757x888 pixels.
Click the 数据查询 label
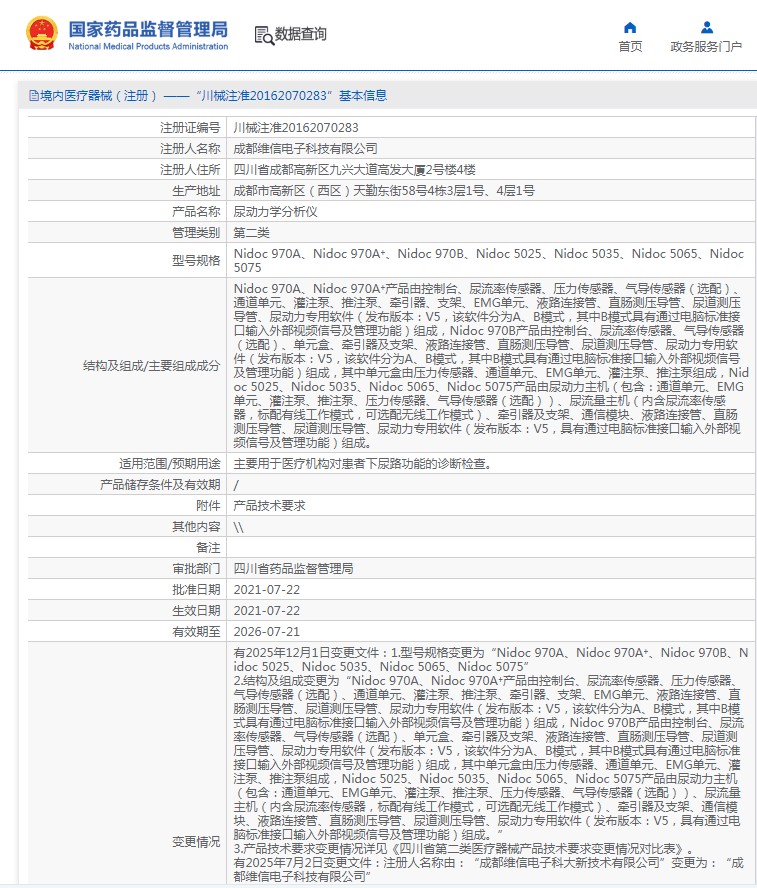[x=300, y=35]
